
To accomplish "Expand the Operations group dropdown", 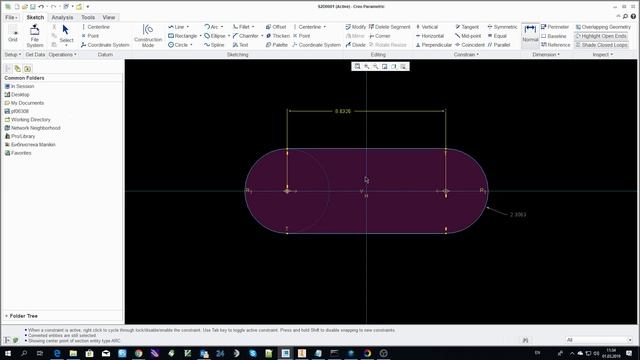I will (x=62, y=55).
